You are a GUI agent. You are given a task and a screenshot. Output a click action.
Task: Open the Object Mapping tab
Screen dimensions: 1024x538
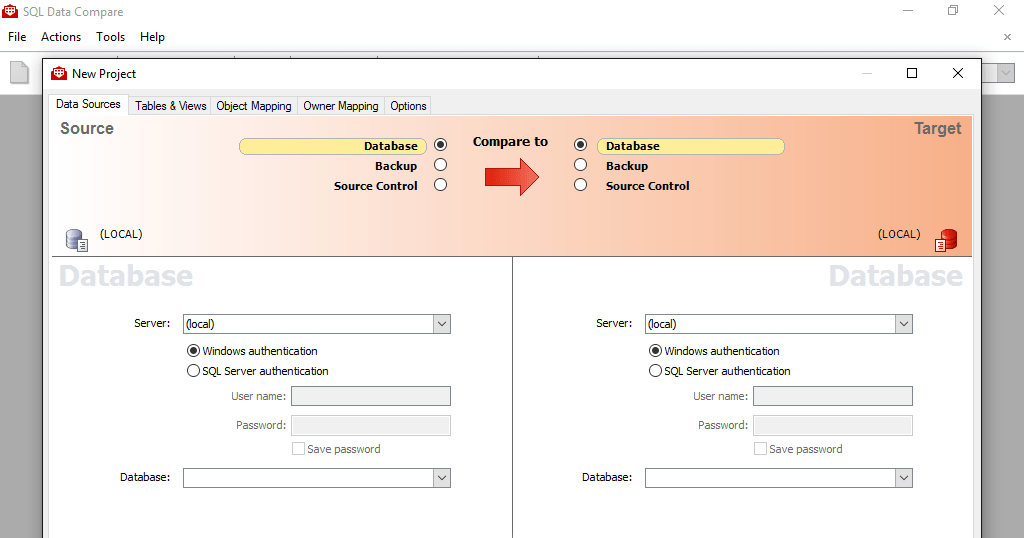(x=254, y=106)
